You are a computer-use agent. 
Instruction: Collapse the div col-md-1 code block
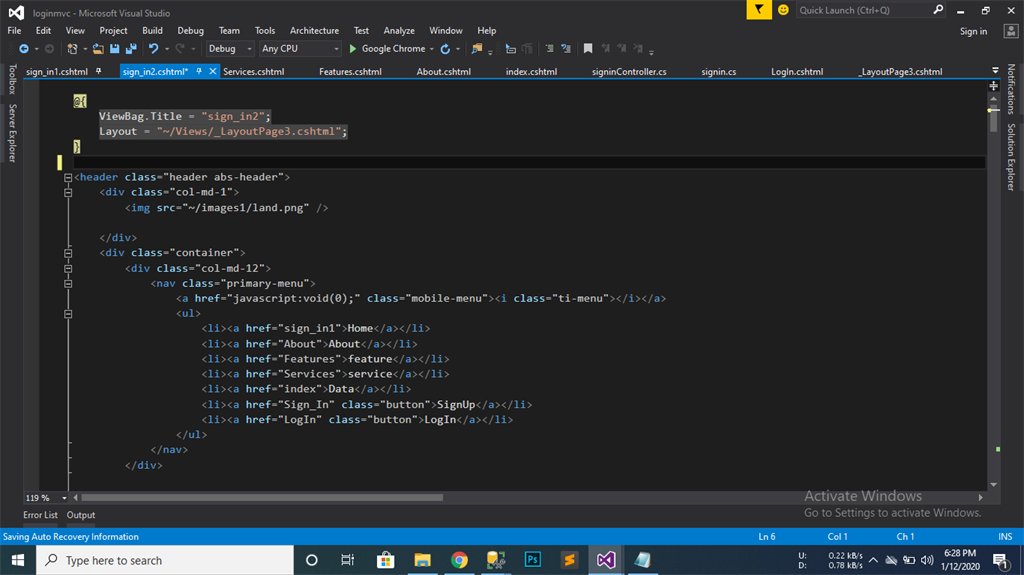(x=68, y=192)
